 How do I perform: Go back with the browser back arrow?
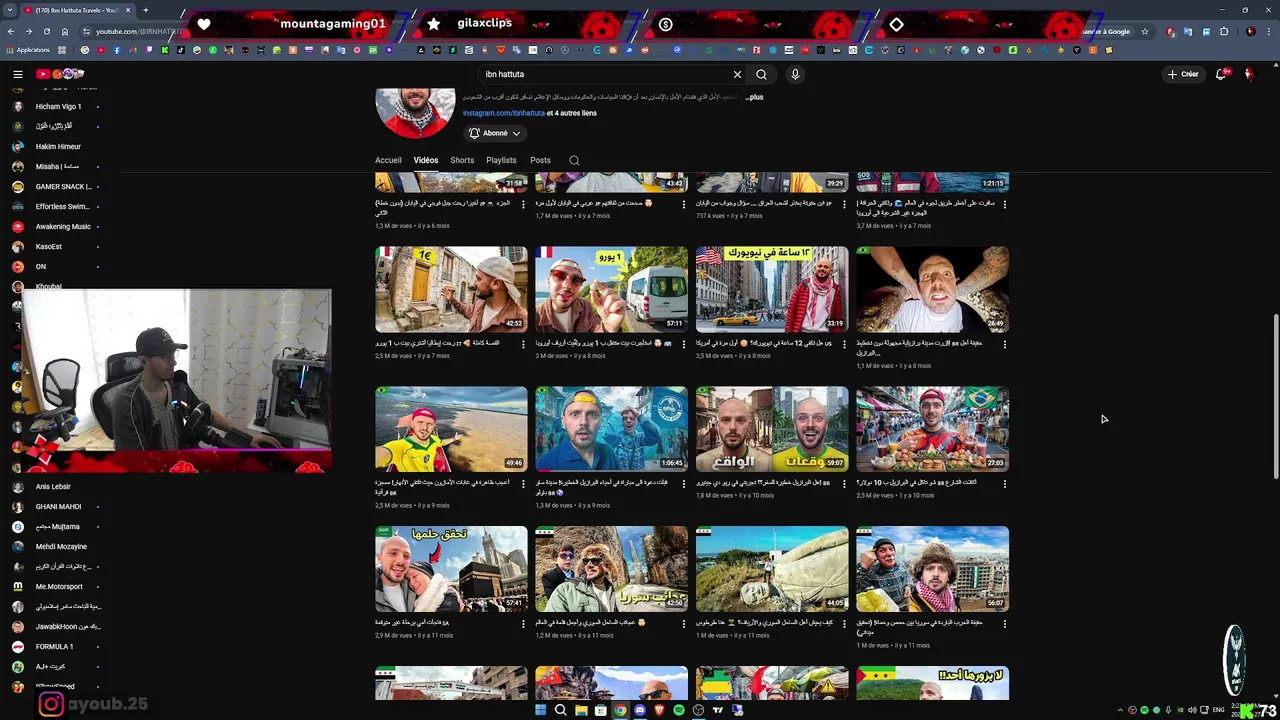11,32
